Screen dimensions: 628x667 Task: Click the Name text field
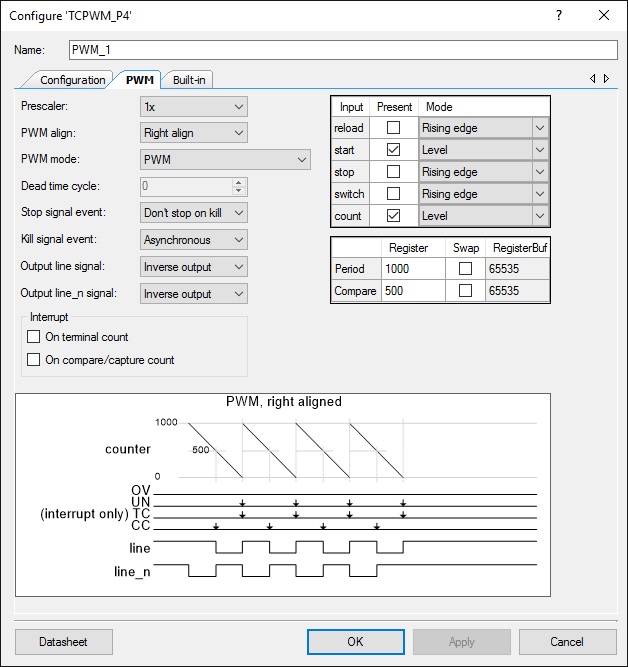342,50
